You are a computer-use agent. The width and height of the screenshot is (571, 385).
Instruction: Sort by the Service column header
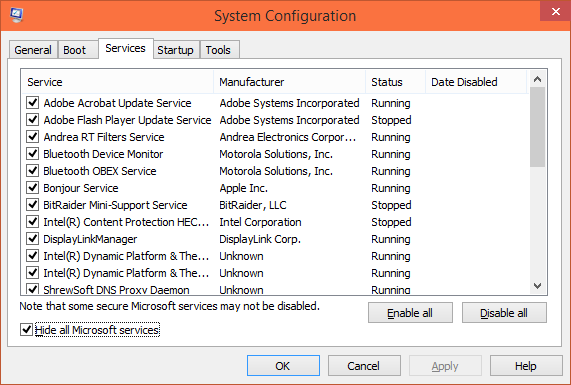pyautogui.click(x=117, y=82)
